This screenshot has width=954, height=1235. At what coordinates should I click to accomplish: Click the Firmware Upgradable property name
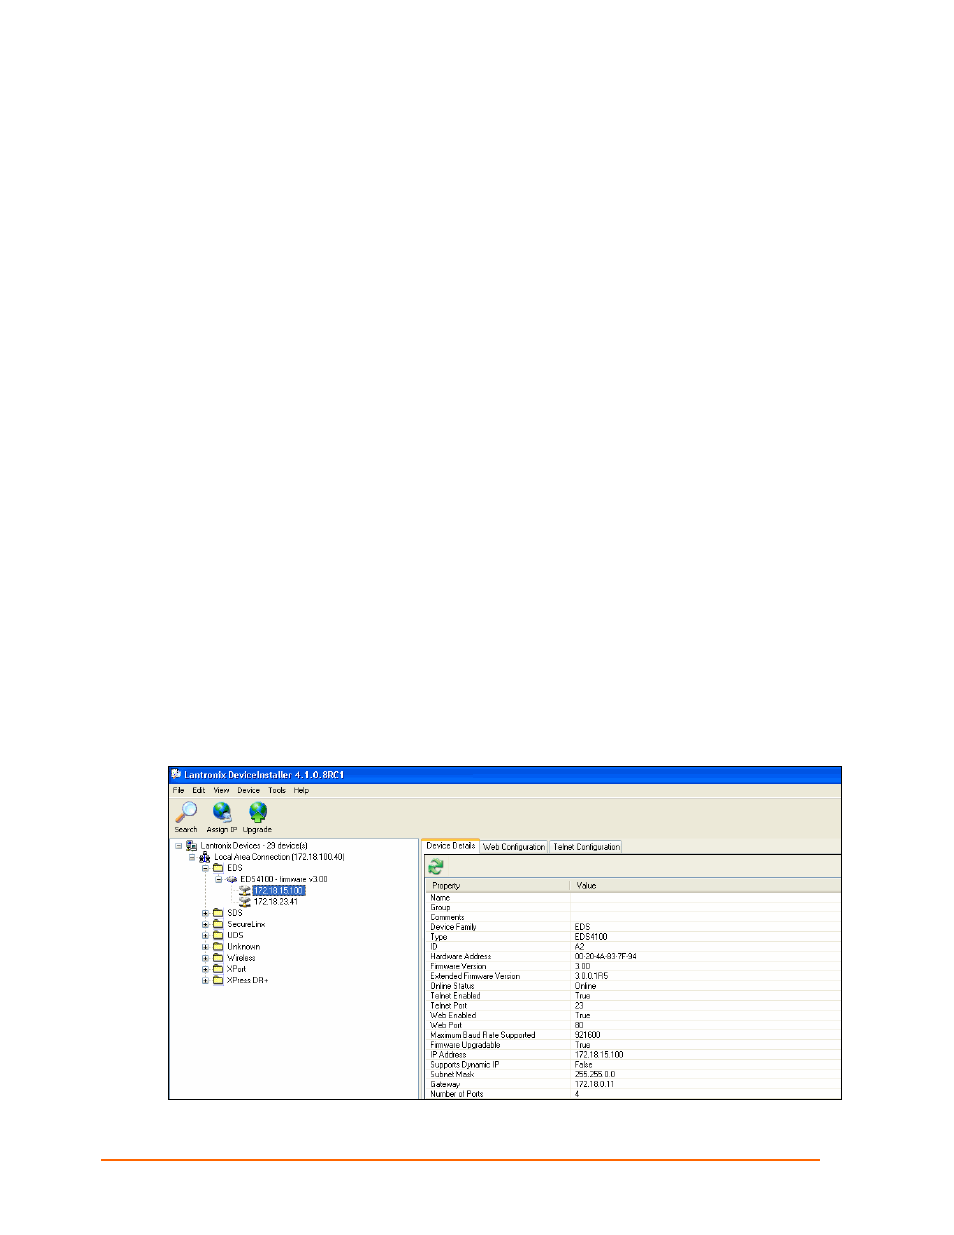pos(465,1045)
